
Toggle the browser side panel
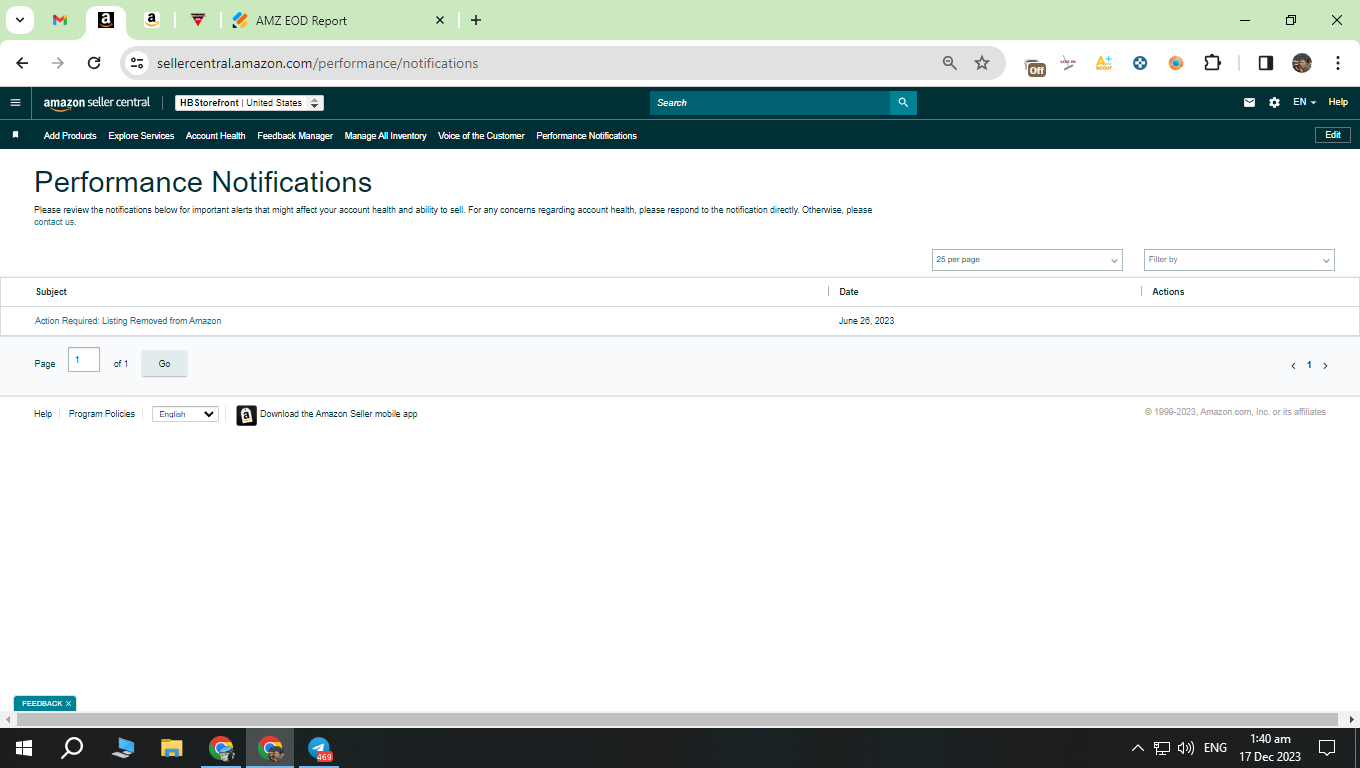click(1265, 63)
